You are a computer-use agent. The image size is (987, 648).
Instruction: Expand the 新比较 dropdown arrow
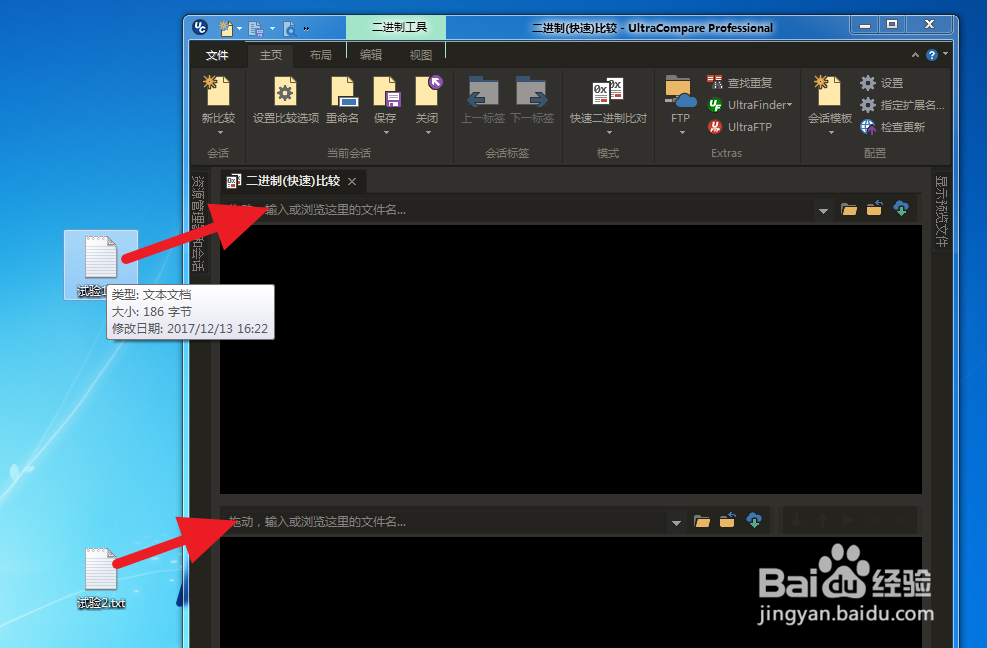pos(220,133)
